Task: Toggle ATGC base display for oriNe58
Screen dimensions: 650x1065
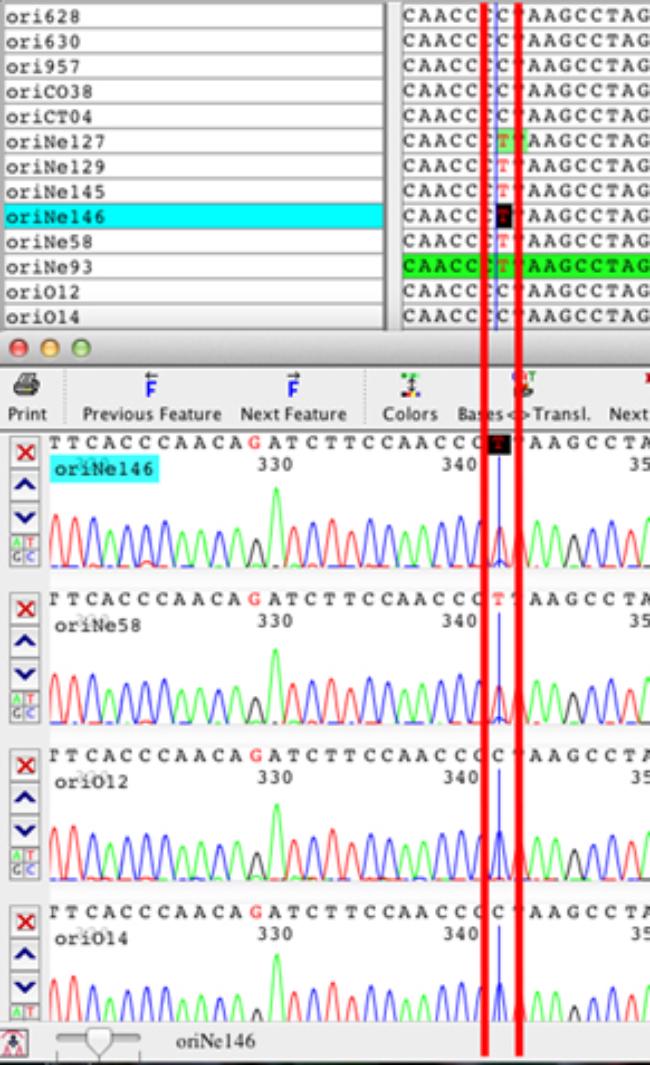Action: pyautogui.click(x=25, y=709)
